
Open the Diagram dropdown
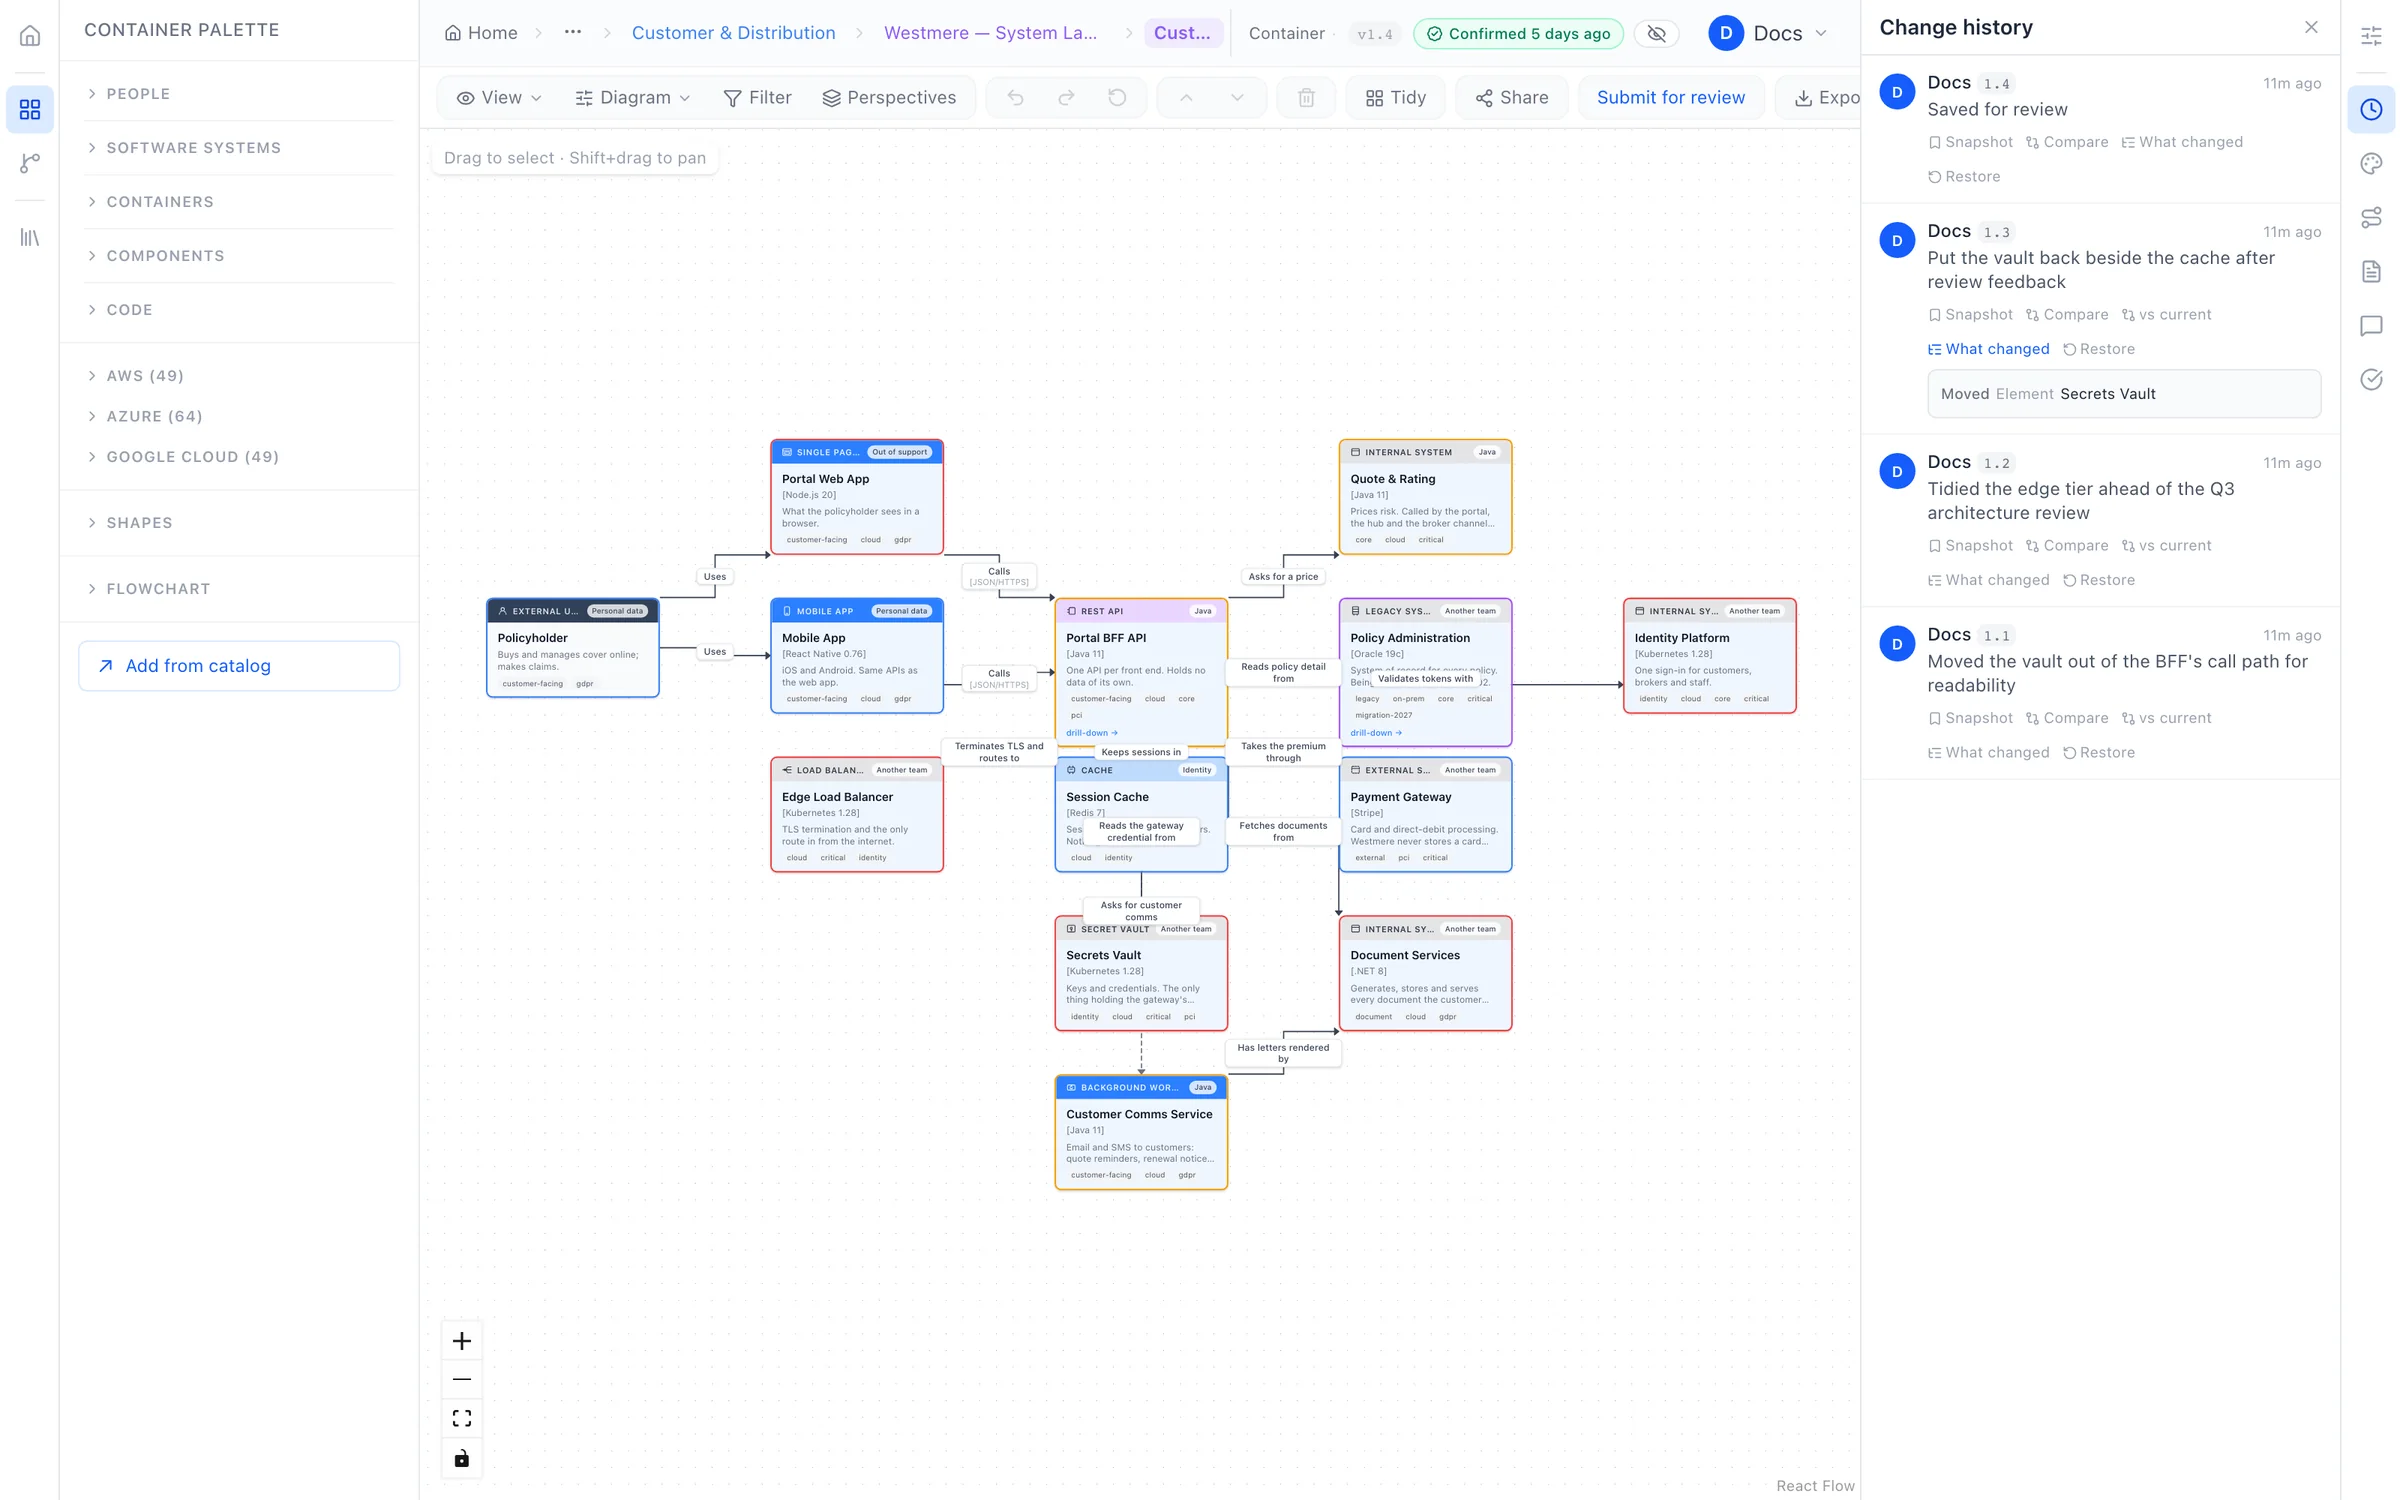(632, 97)
